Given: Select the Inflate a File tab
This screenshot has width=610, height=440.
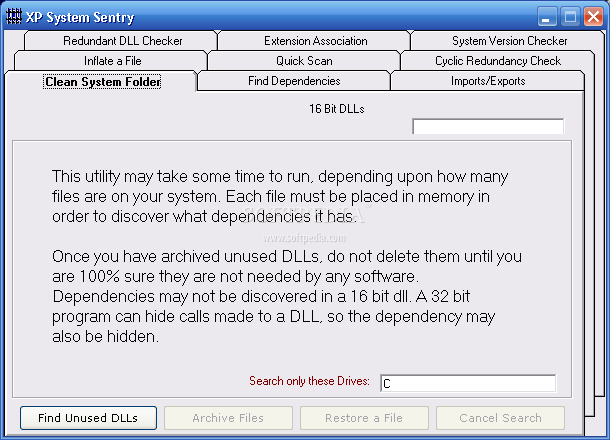Looking at the screenshot, I should click(112, 61).
